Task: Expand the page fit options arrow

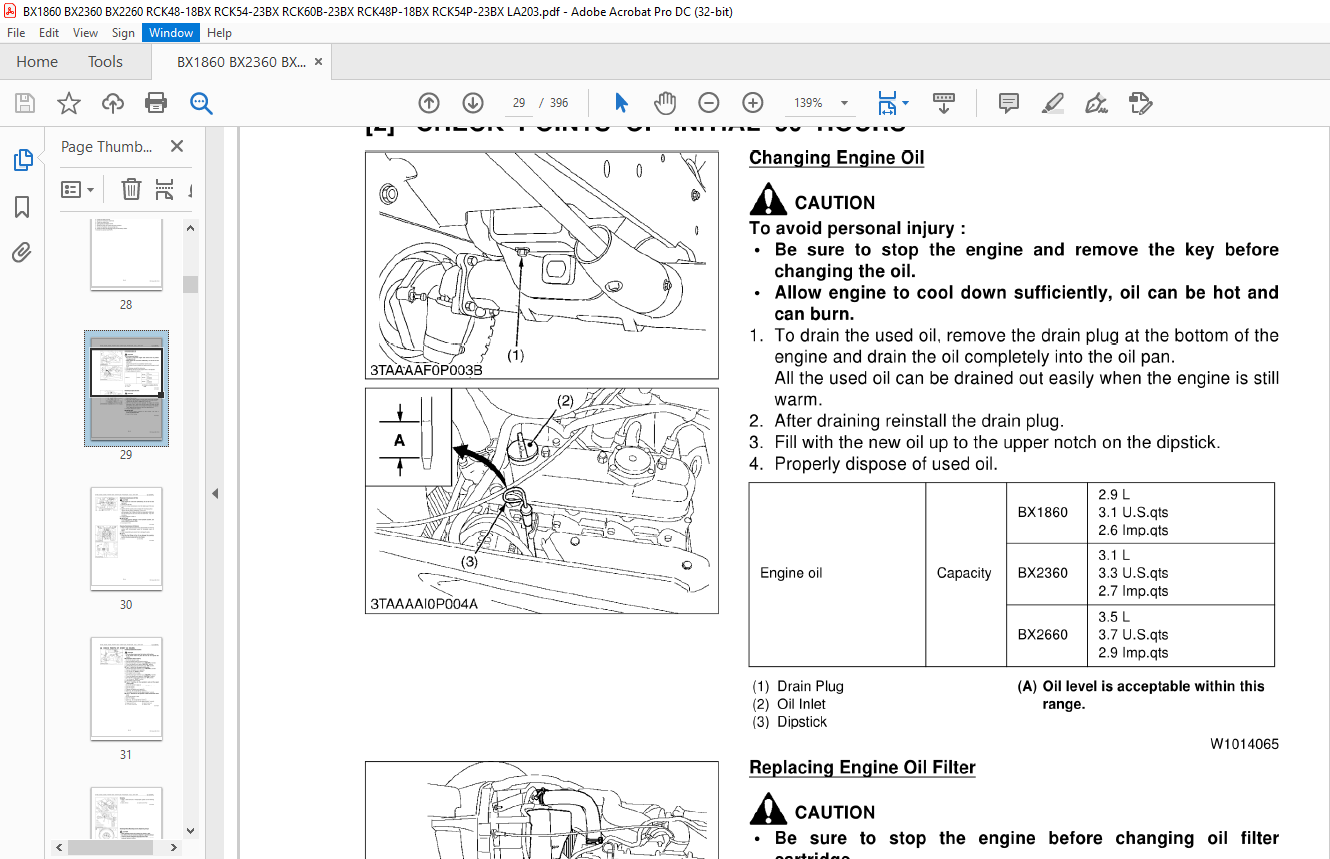Action: tap(905, 103)
